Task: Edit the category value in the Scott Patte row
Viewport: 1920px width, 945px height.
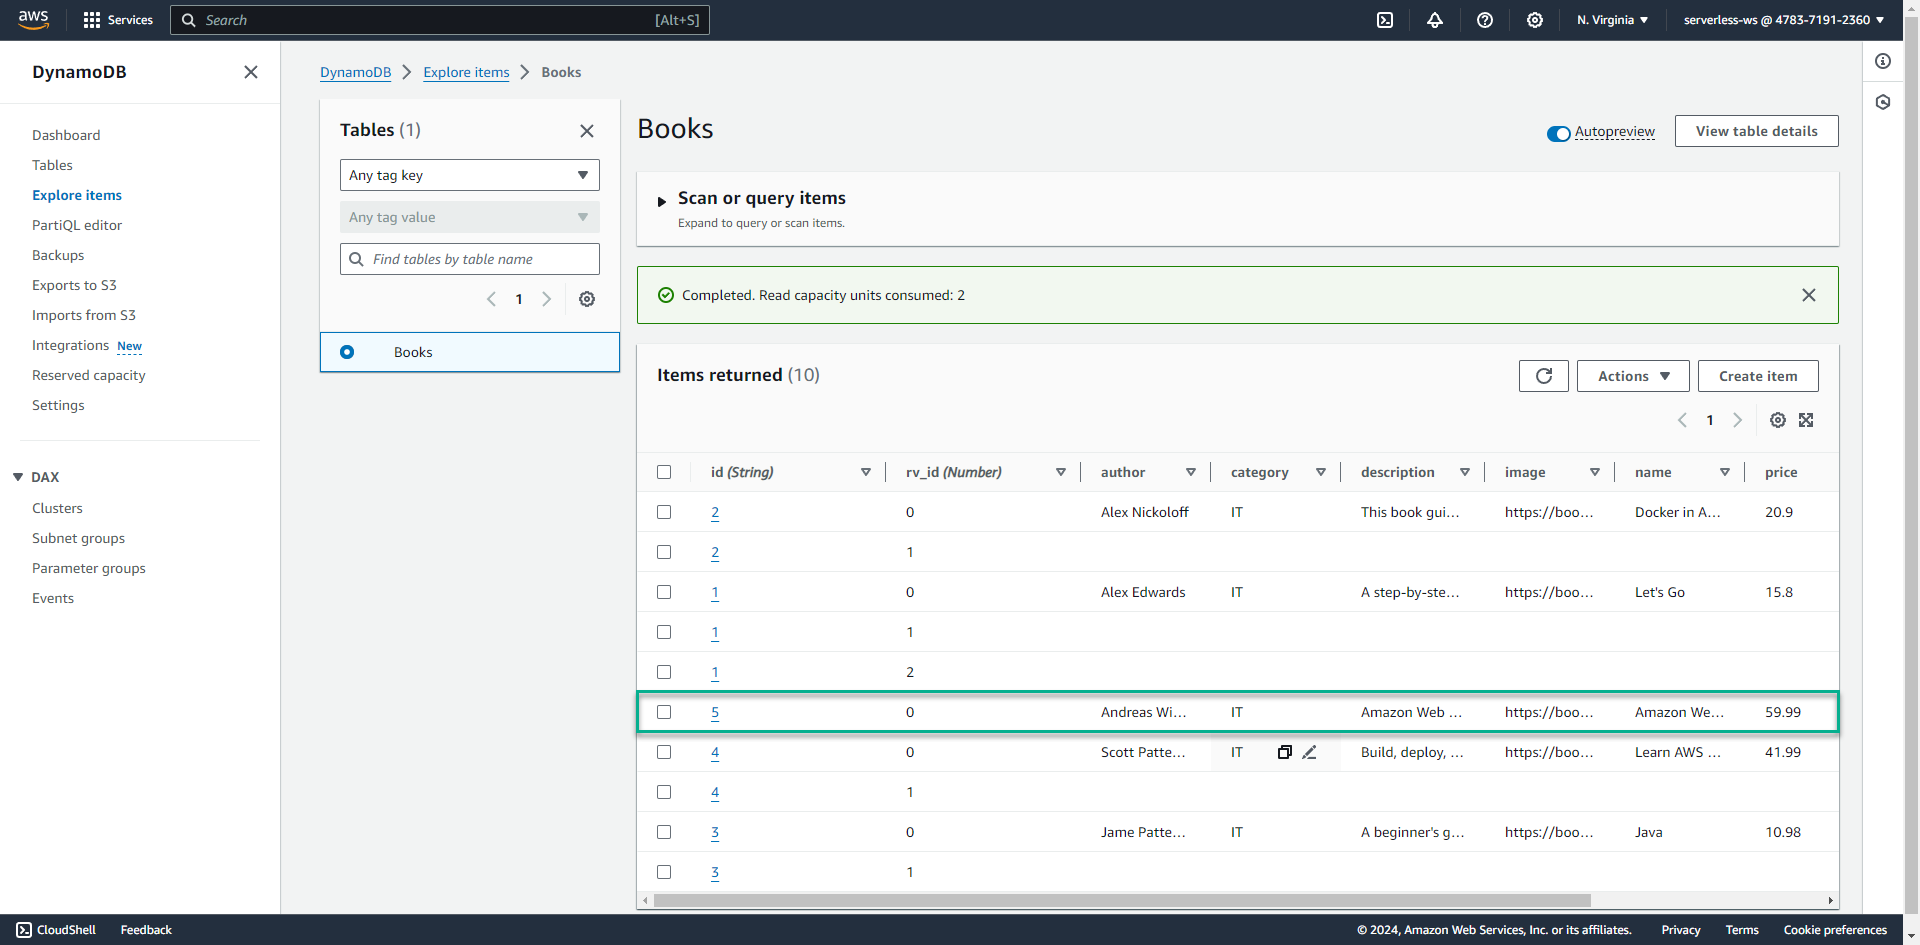Action: pyautogui.click(x=1310, y=752)
